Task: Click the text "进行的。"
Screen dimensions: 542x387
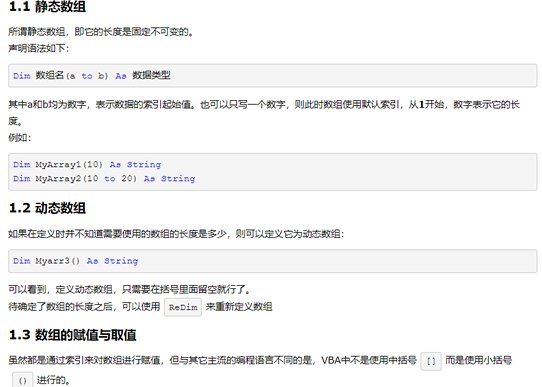Action: [x=54, y=380]
